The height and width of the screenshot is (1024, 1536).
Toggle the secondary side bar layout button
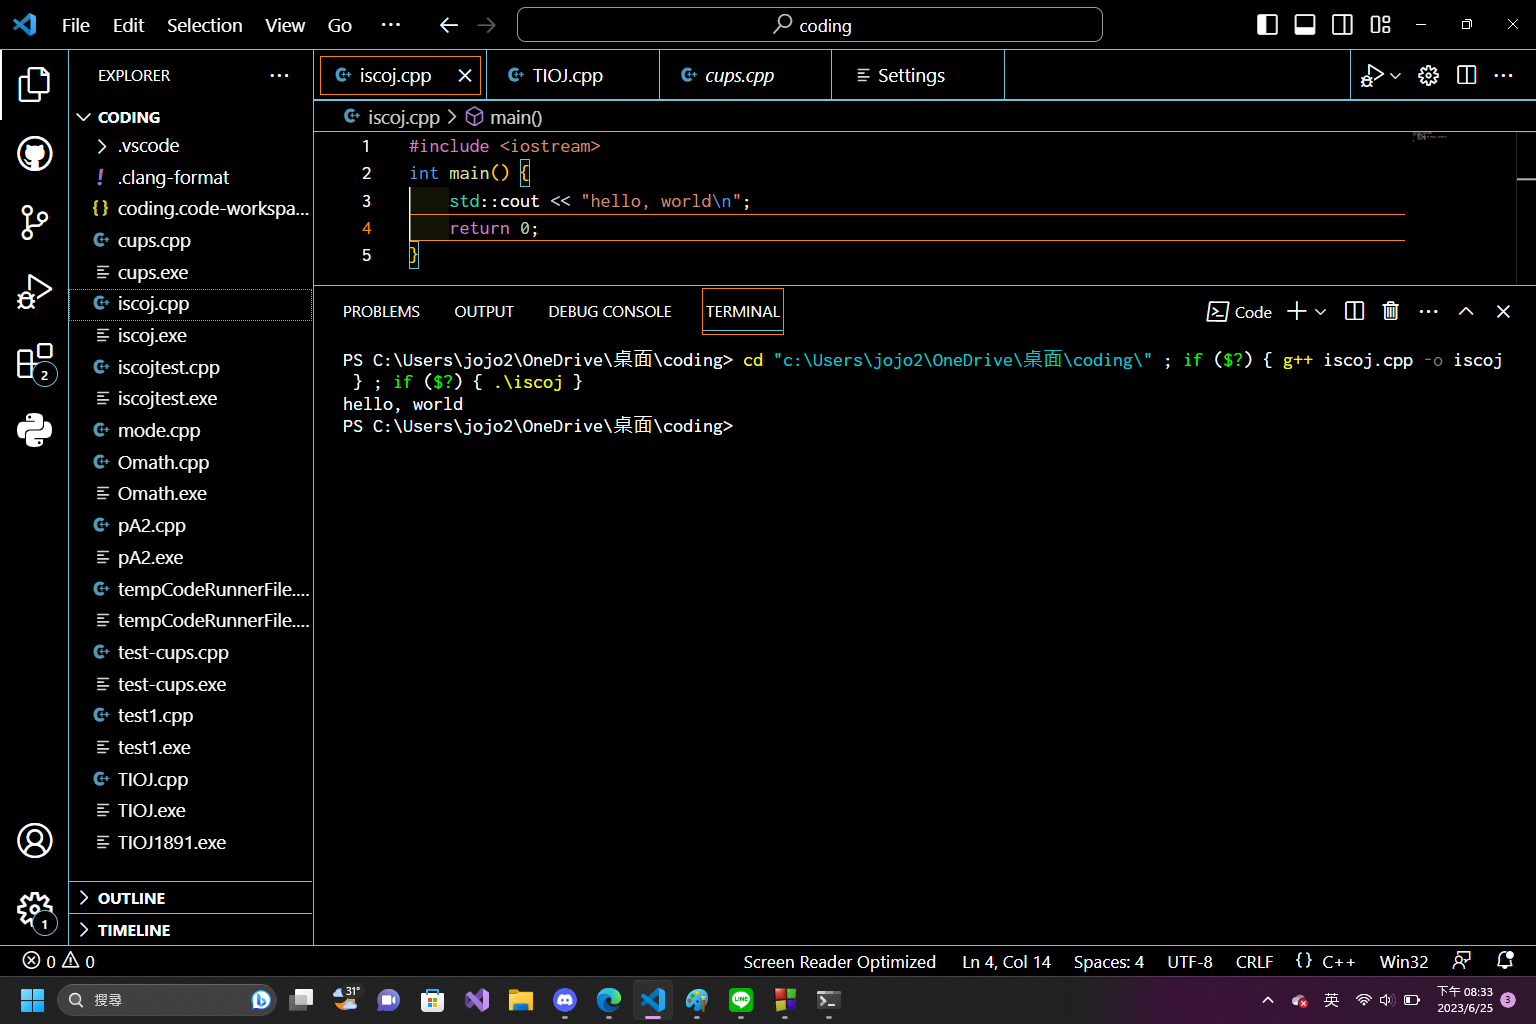click(1343, 25)
